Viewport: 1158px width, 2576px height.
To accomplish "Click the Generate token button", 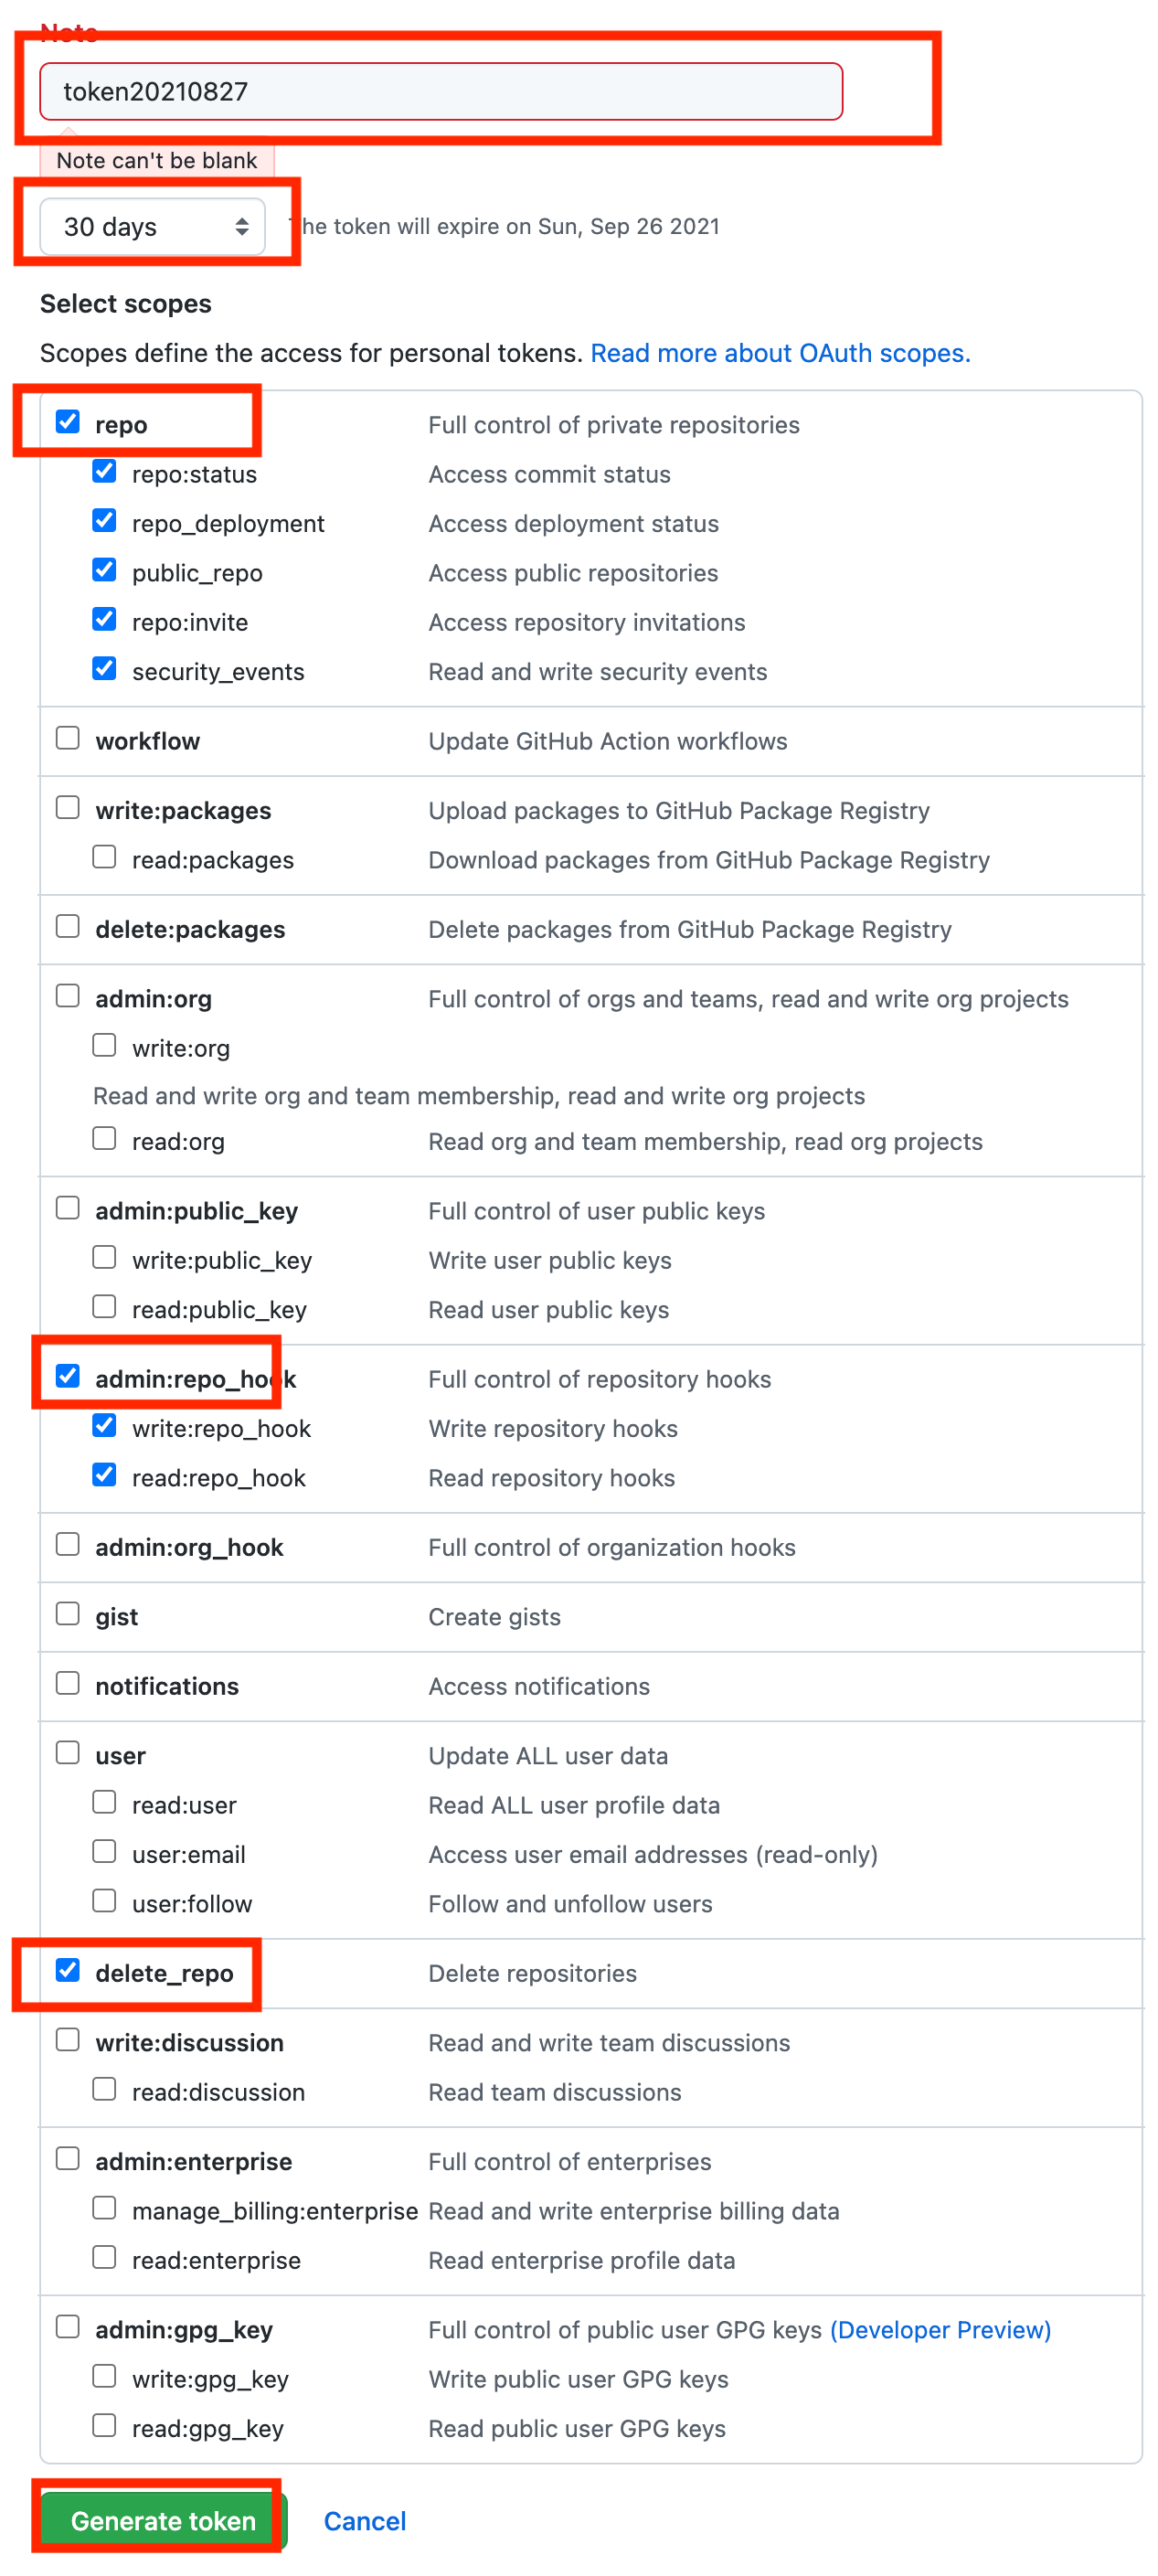I will [x=162, y=2521].
